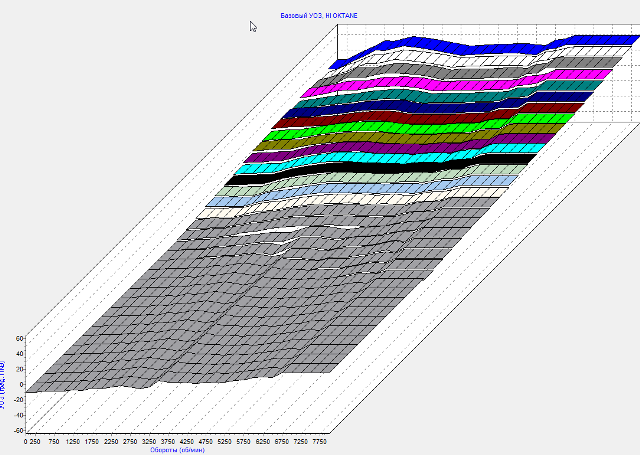640x455 pixels.
Task: Click the 'Обороты (об/мин)' horizontal axis label
Action: [x=179, y=448]
